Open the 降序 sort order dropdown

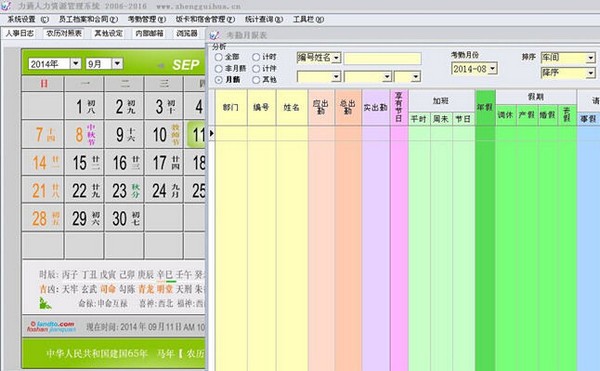590,73
